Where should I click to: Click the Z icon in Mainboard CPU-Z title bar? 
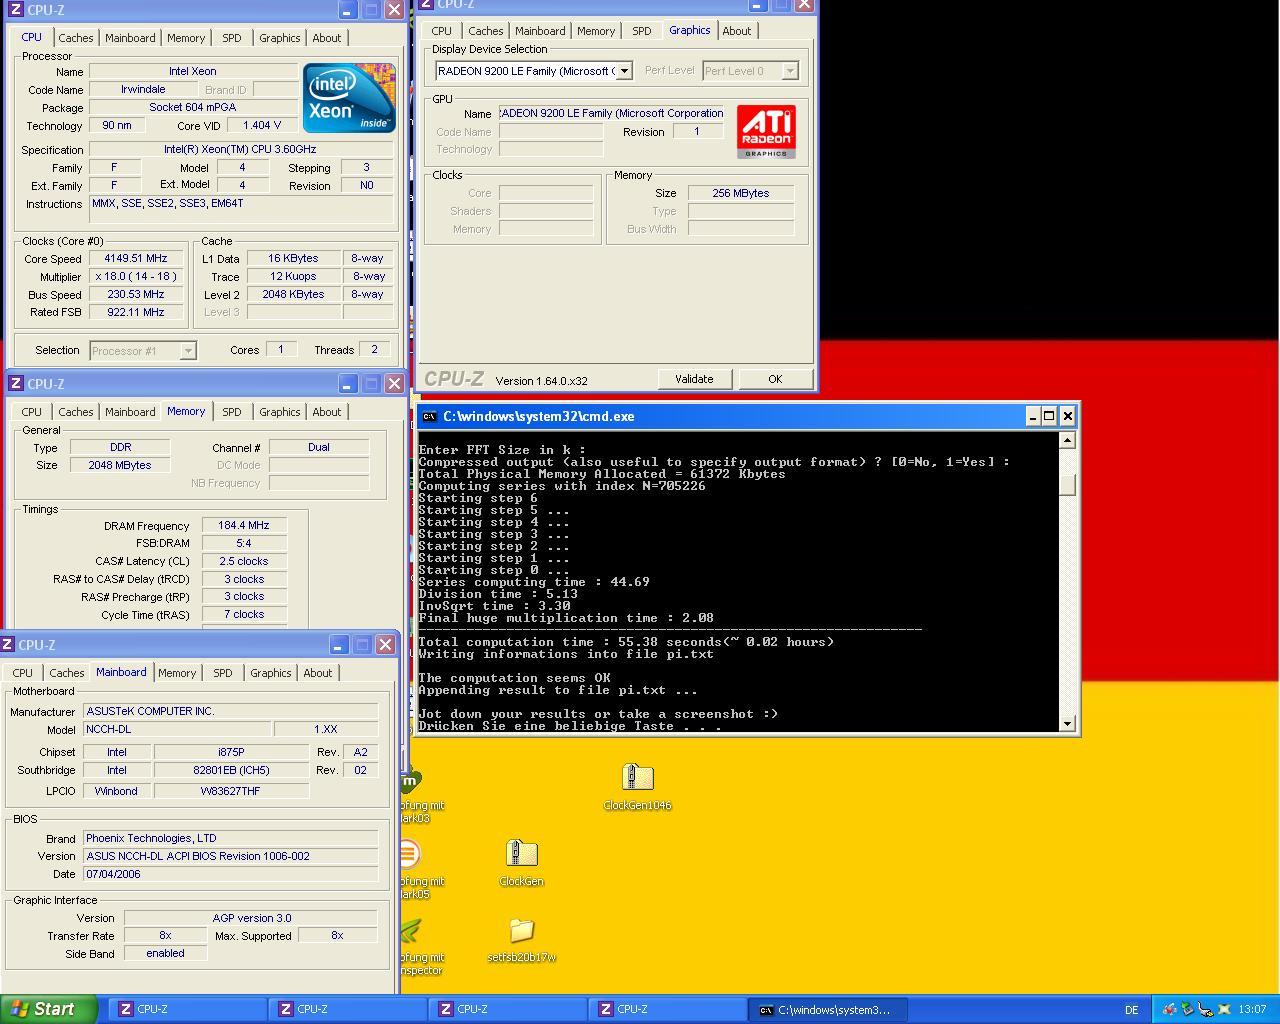click(x=8, y=645)
